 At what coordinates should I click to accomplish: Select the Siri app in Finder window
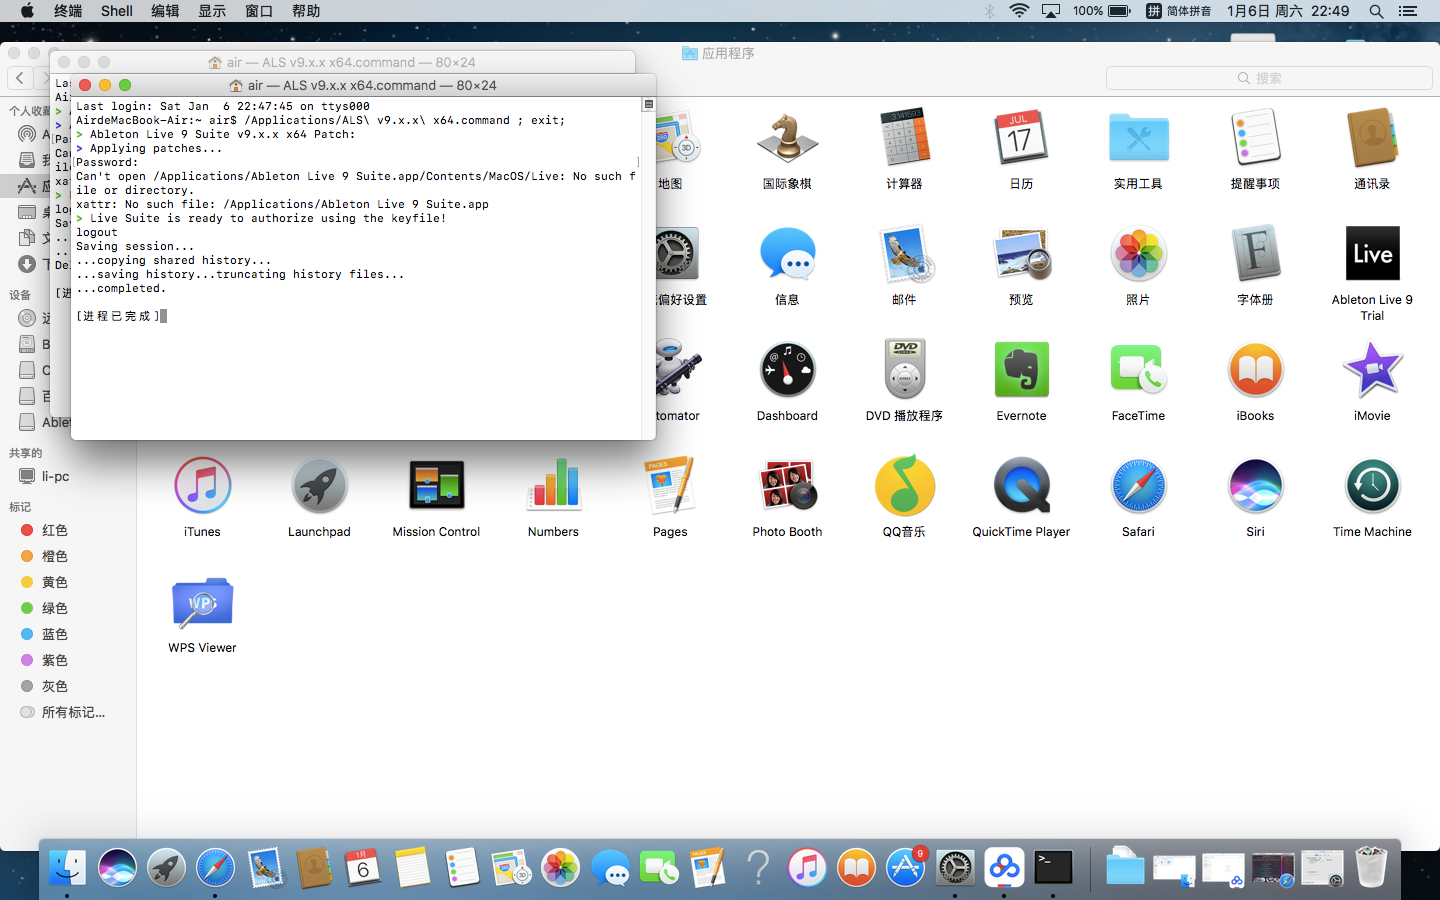pos(1255,487)
